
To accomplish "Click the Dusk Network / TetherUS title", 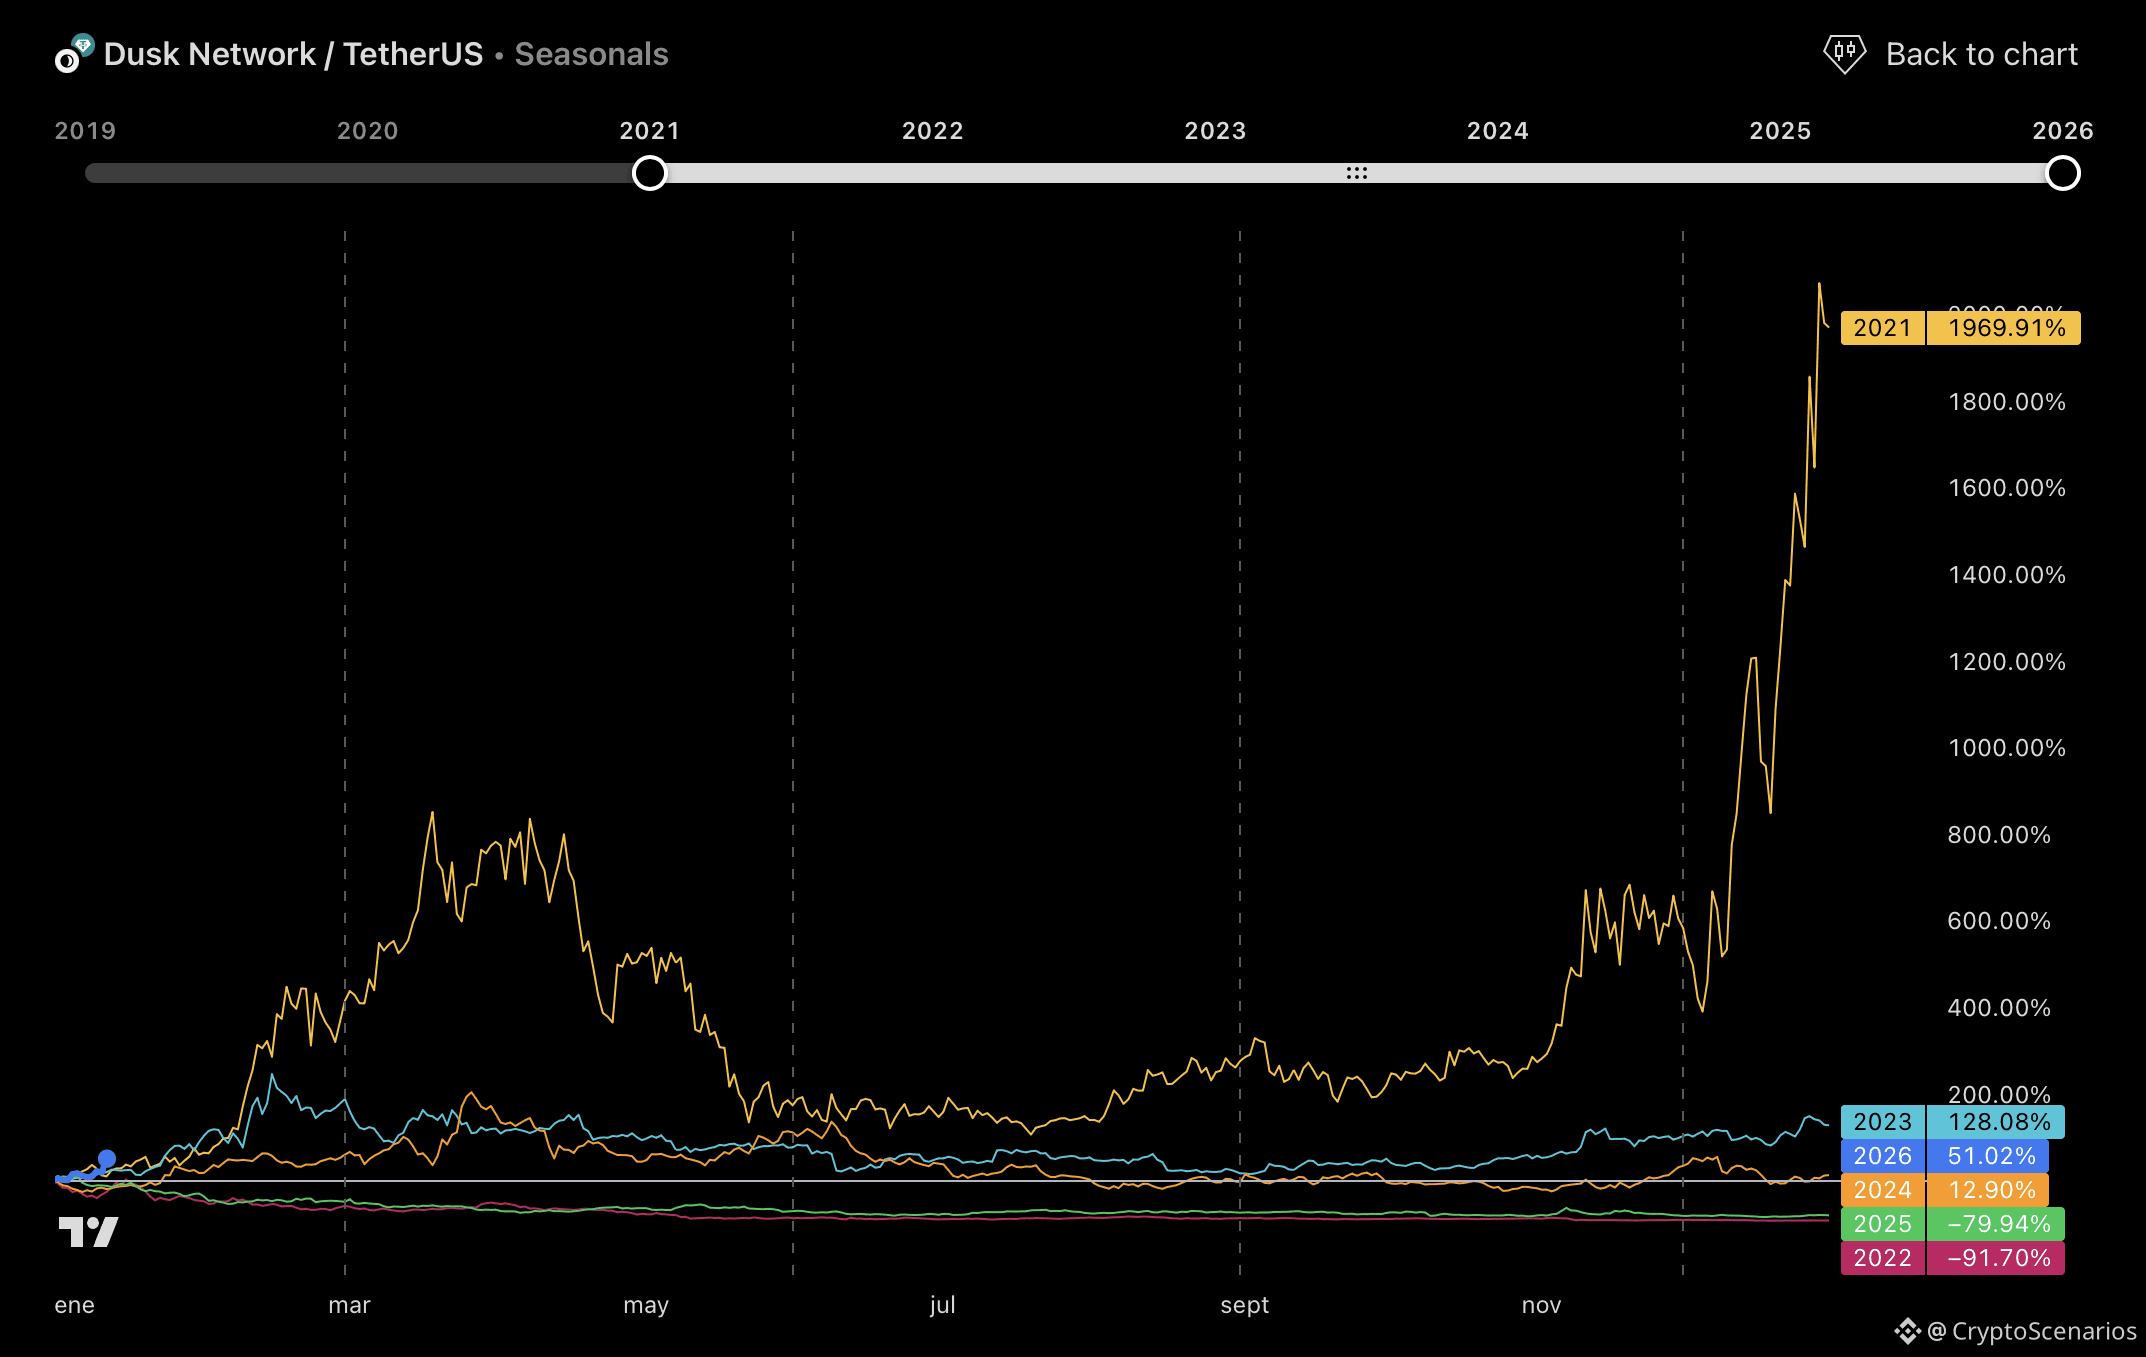I will [293, 54].
